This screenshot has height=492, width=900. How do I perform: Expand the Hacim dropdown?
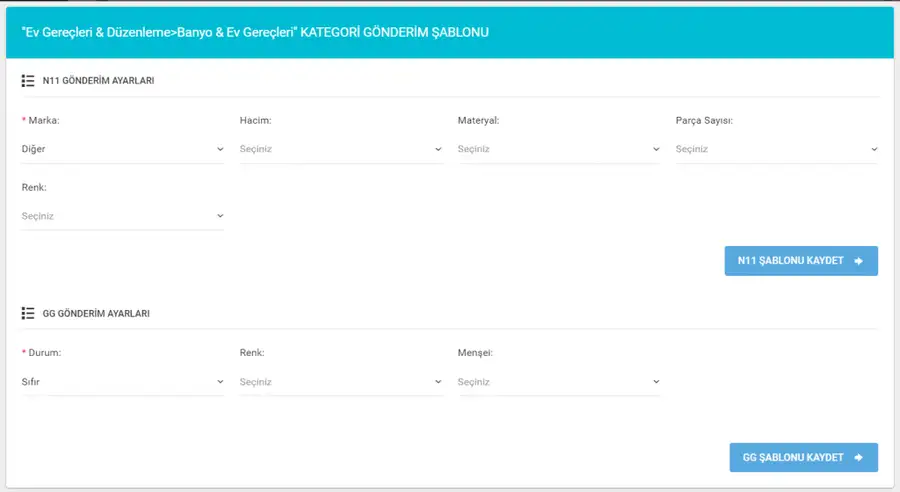click(340, 149)
